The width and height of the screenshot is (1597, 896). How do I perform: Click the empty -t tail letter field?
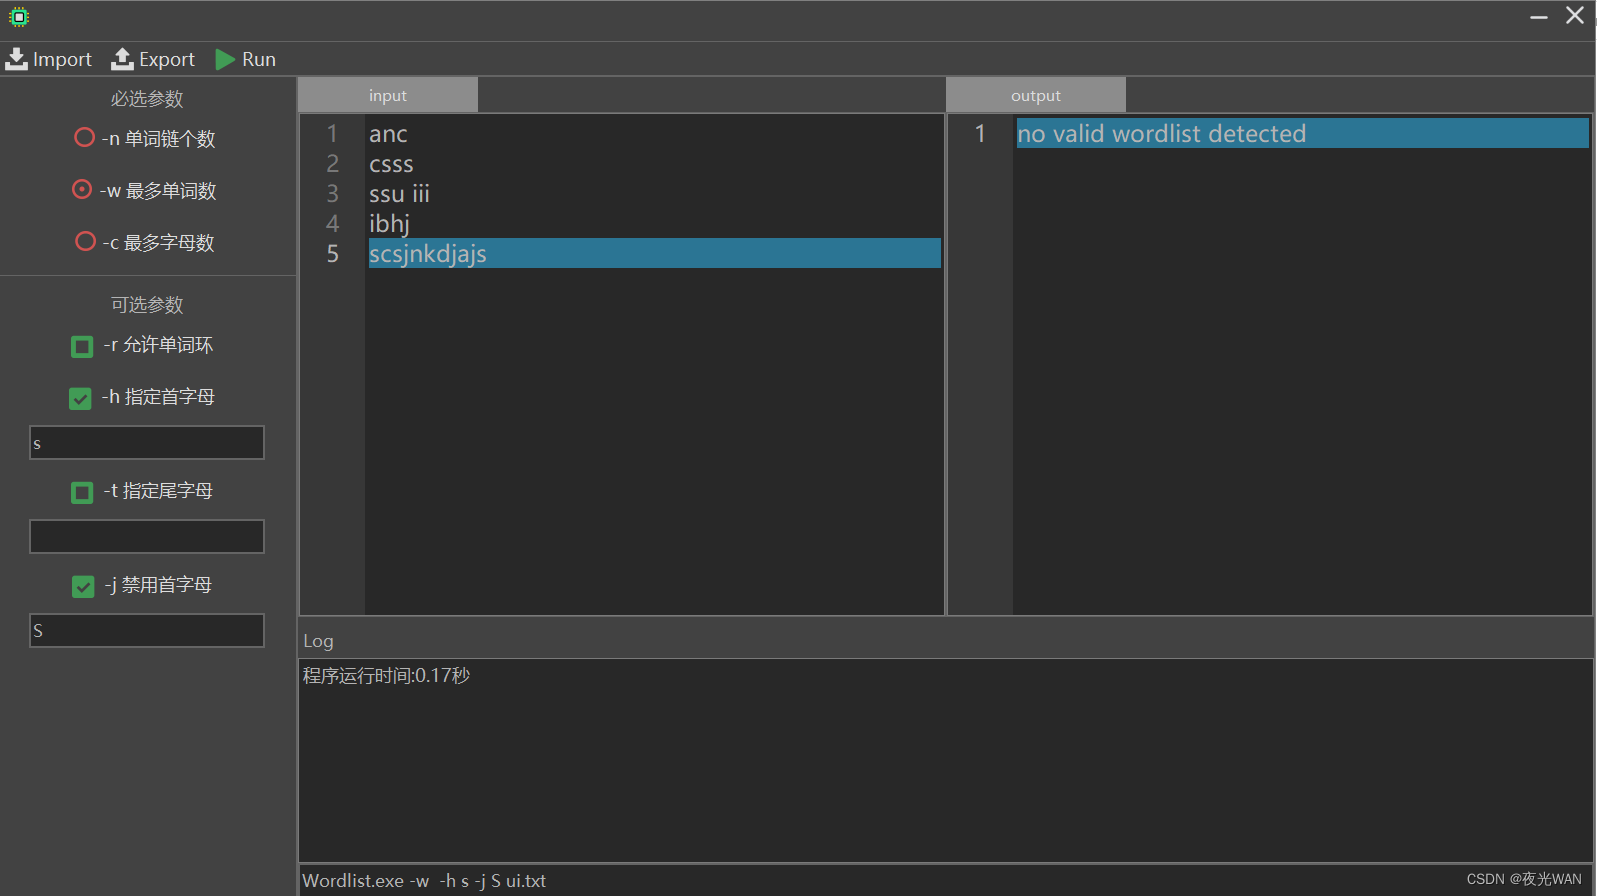[x=147, y=536]
